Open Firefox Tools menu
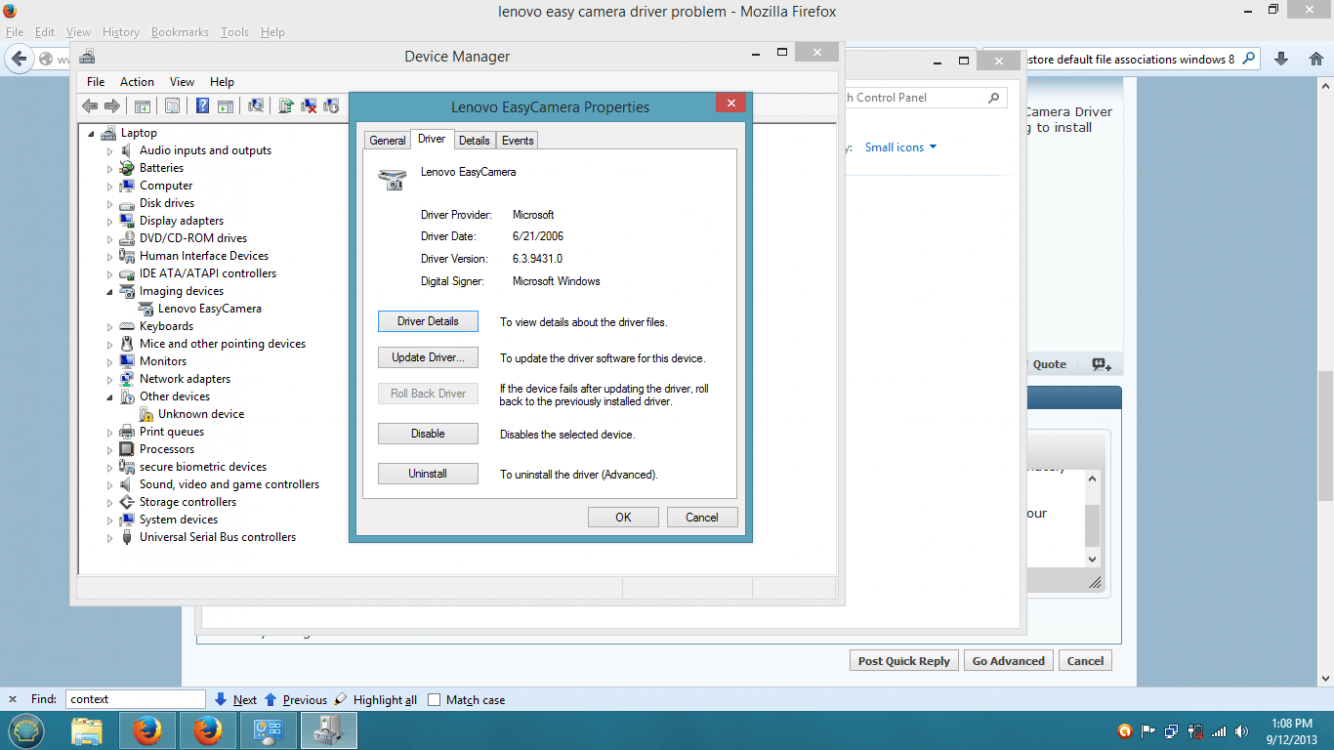Screen dimensions: 1334x750 [235, 32]
